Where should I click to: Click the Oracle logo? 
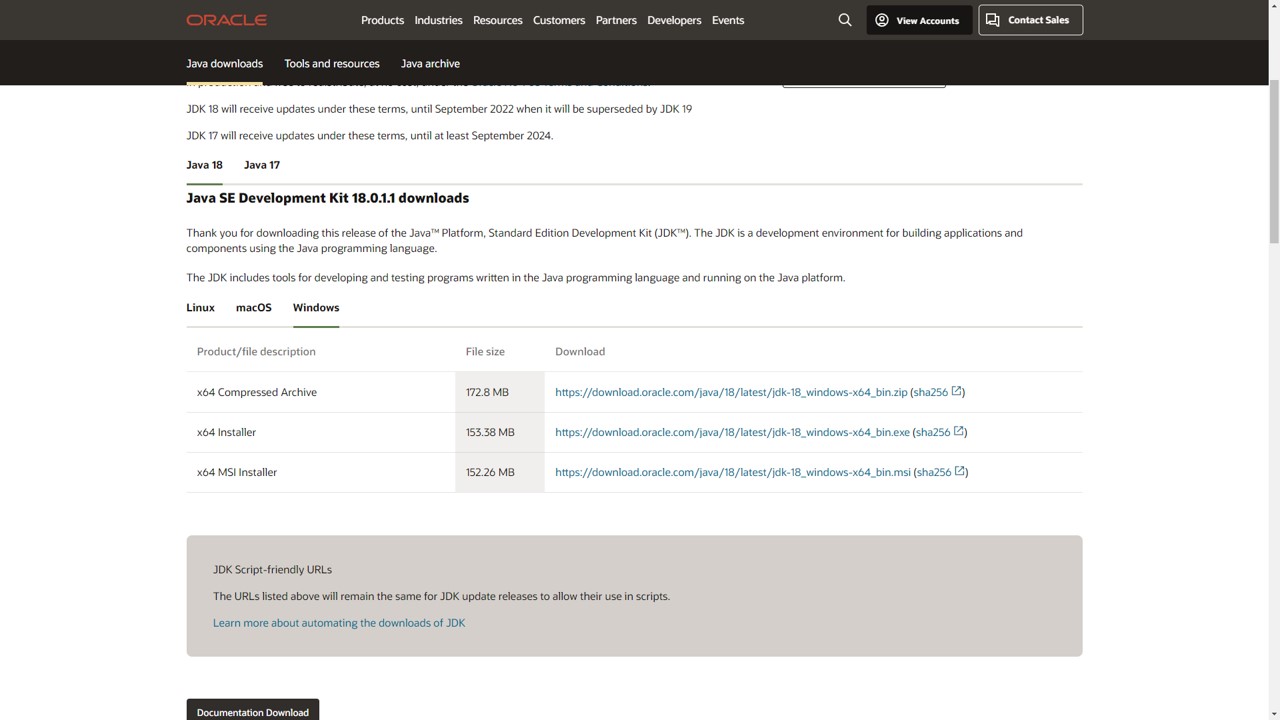pyautogui.click(x=226, y=20)
